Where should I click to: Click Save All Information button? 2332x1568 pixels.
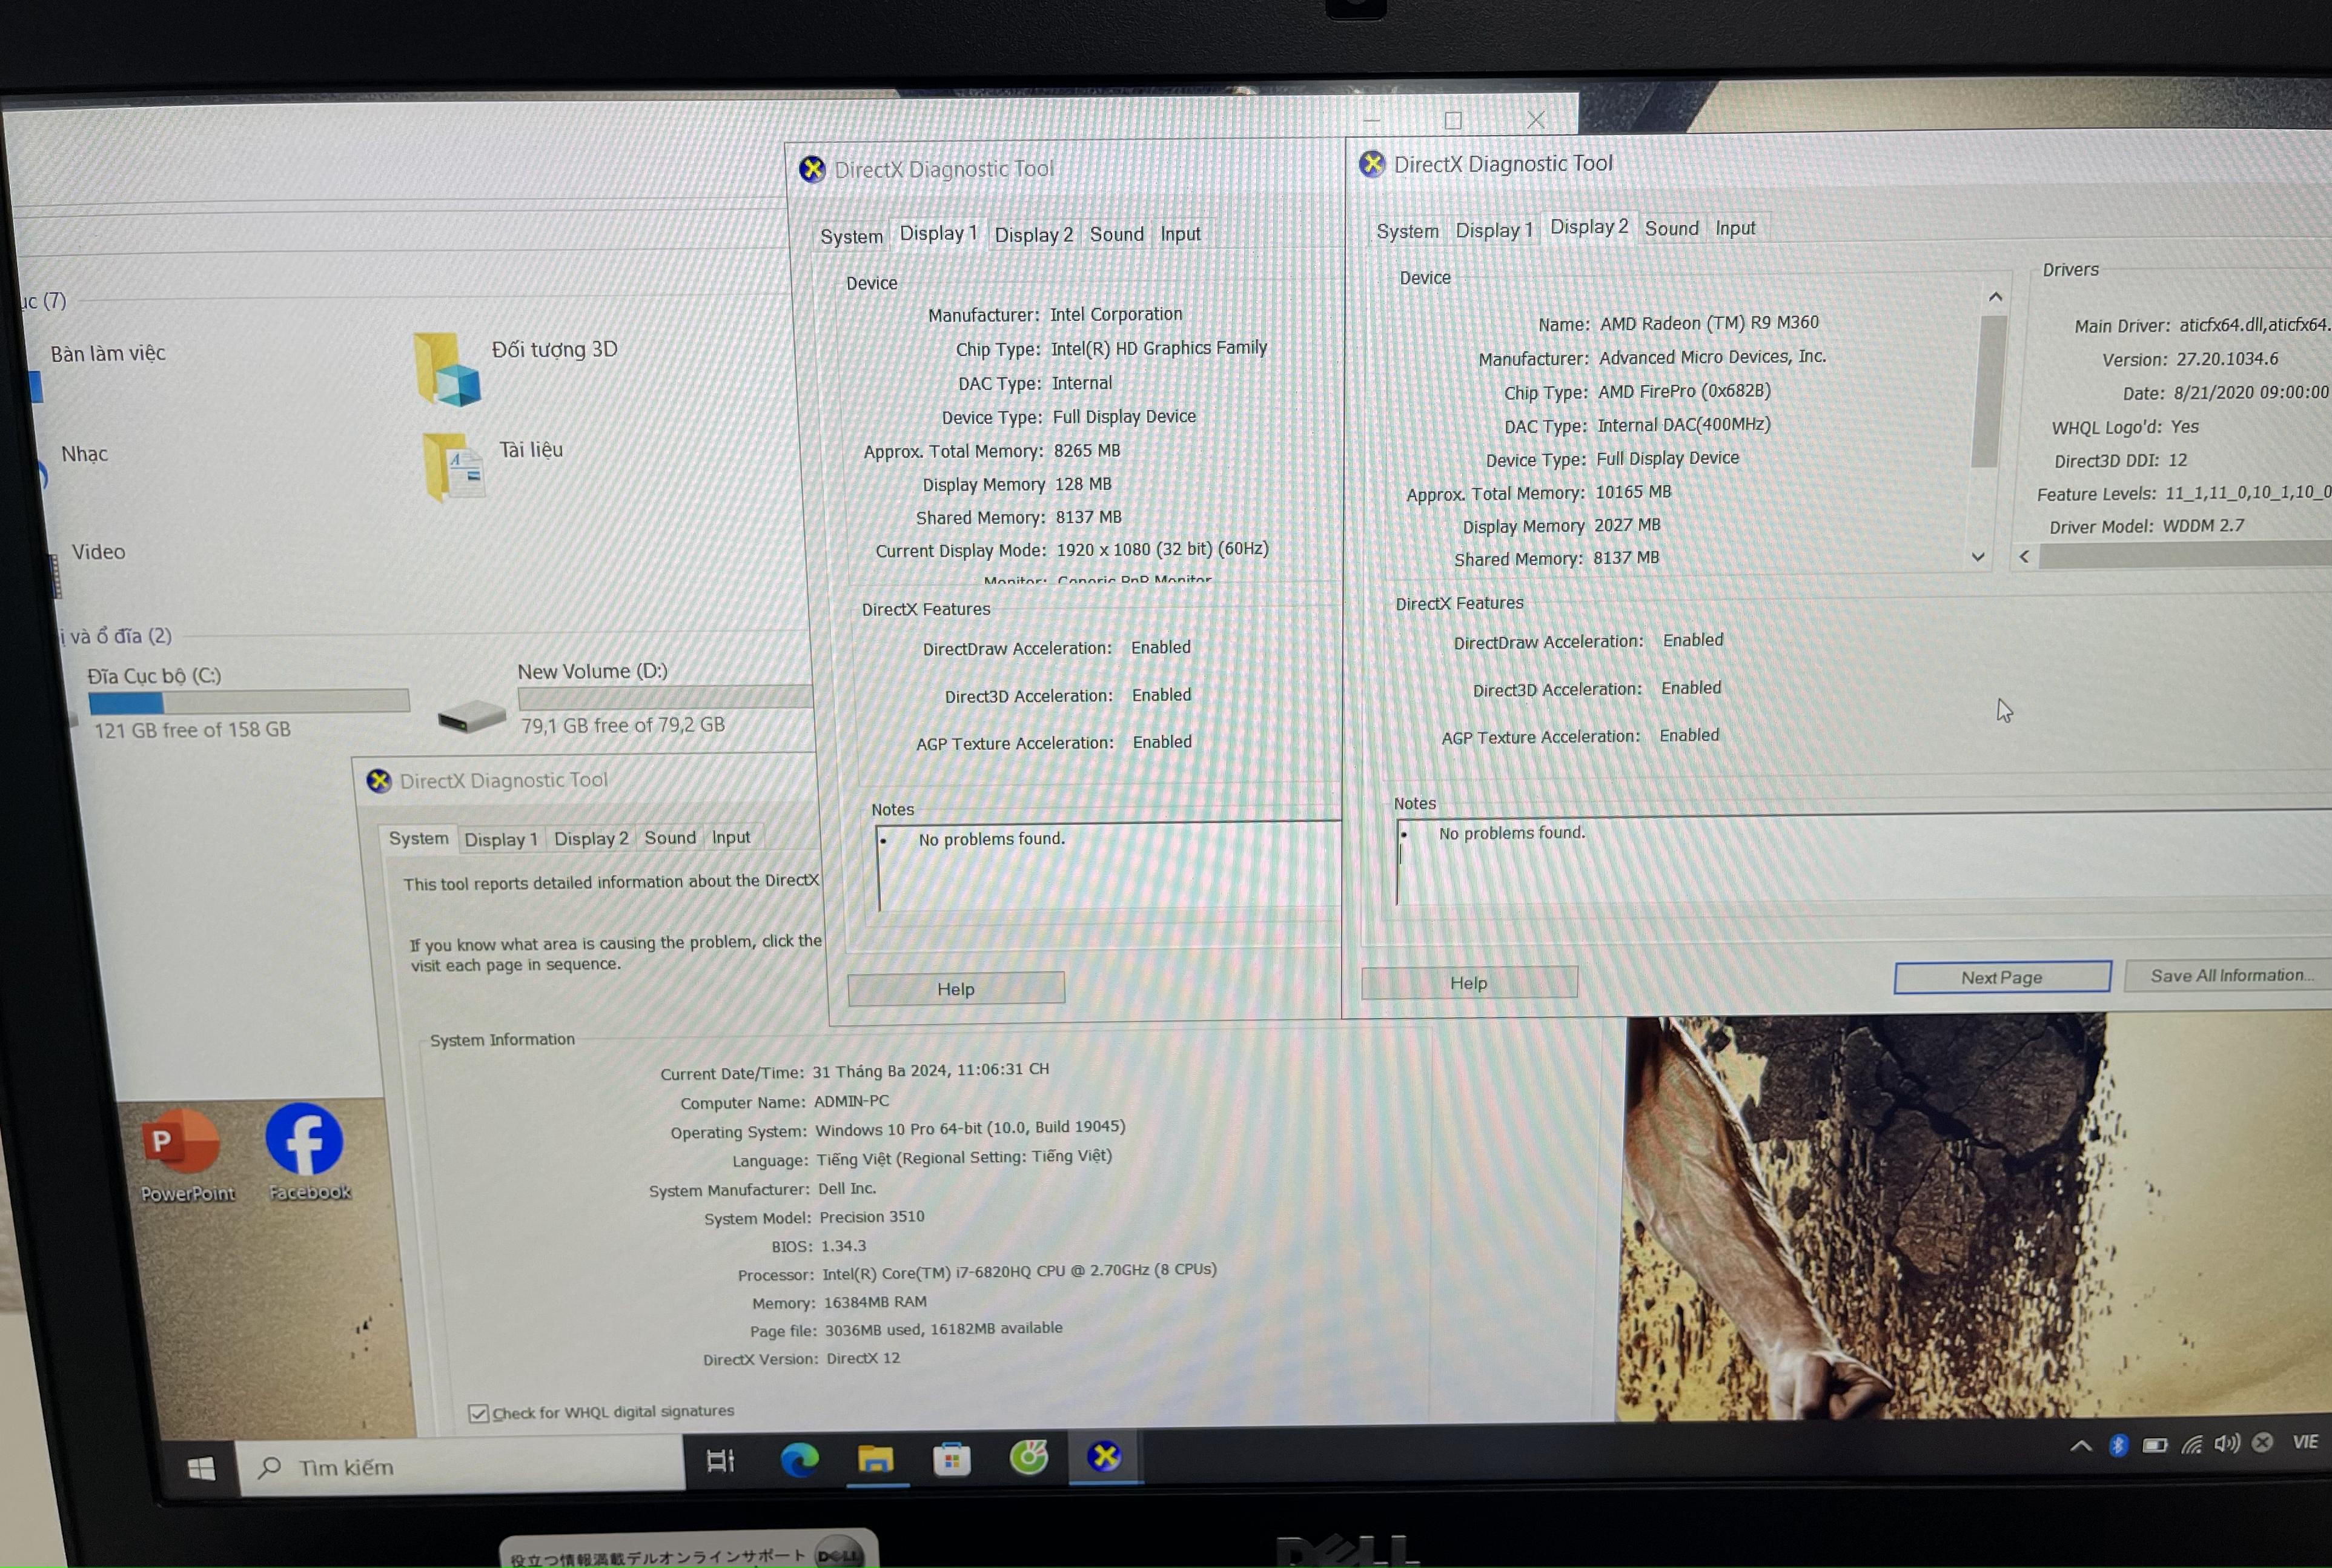(2230, 975)
